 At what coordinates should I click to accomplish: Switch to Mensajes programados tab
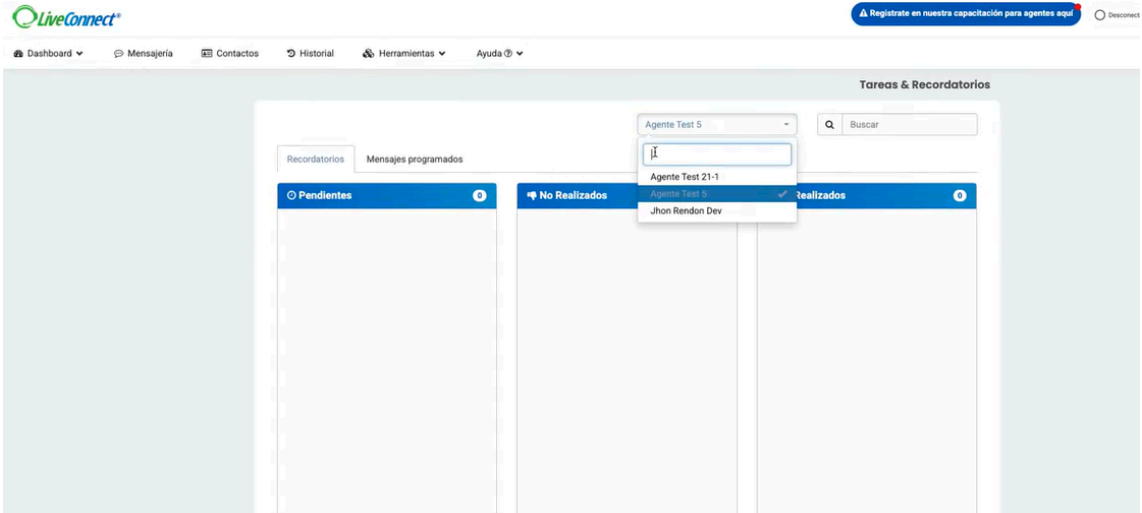click(x=414, y=159)
